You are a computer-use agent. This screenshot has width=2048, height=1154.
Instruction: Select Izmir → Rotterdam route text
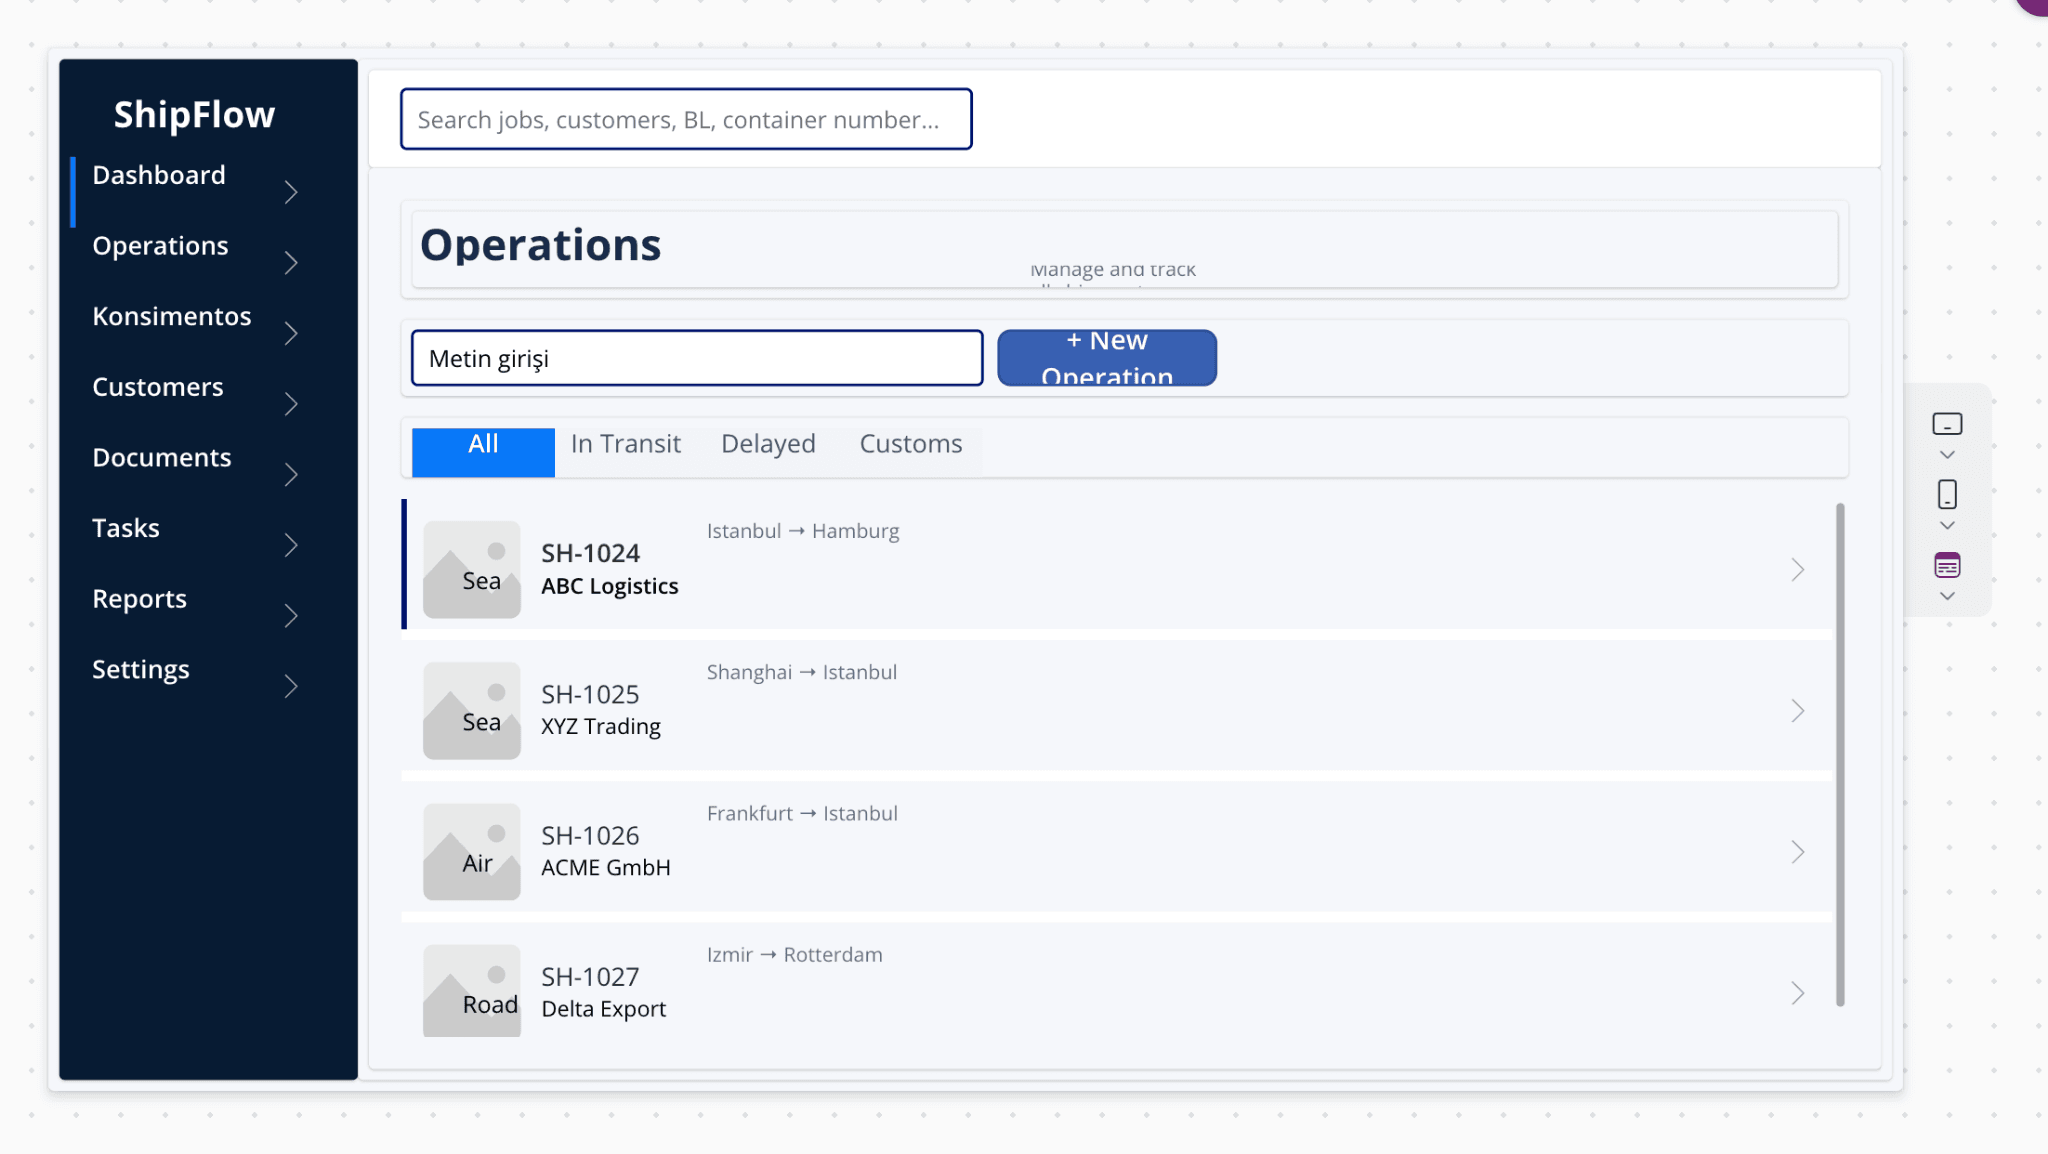[x=795, y=955]
